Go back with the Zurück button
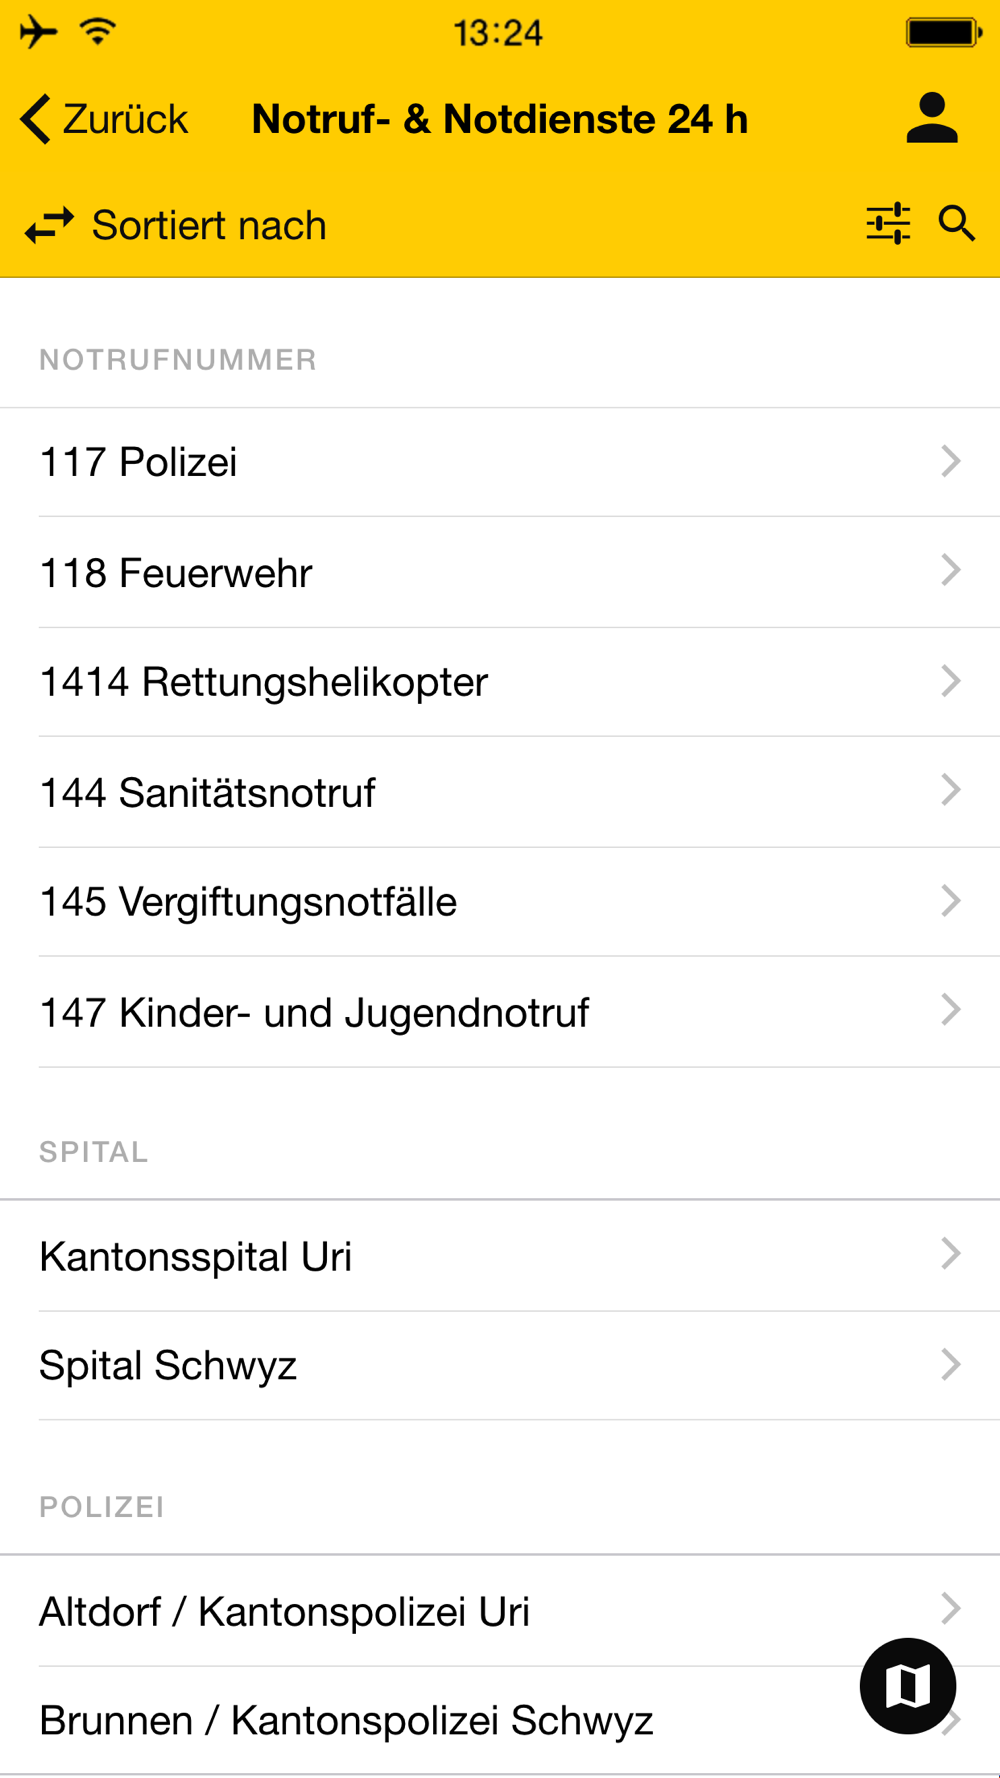 click(x=104, y=119)
